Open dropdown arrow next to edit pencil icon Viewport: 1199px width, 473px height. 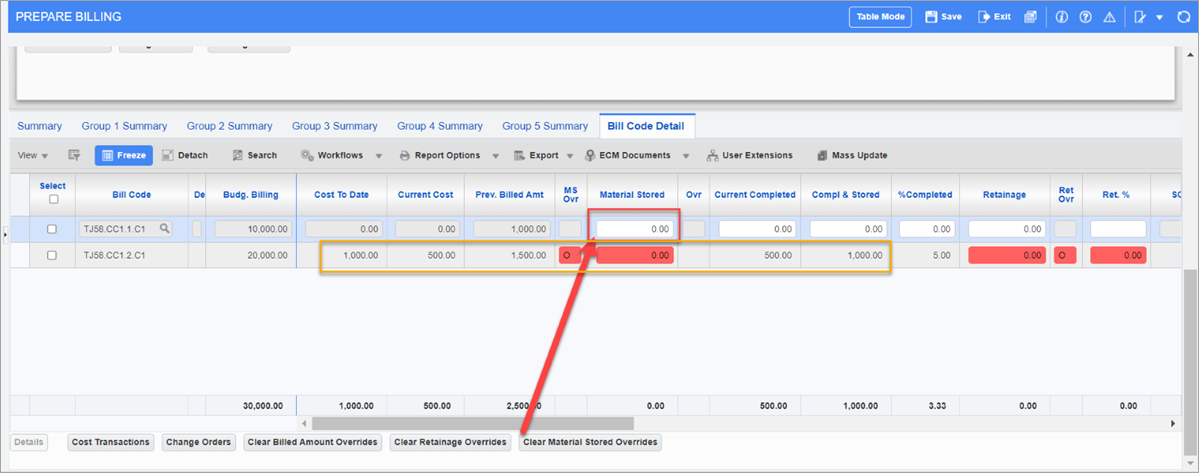[x=1159, y=17]
